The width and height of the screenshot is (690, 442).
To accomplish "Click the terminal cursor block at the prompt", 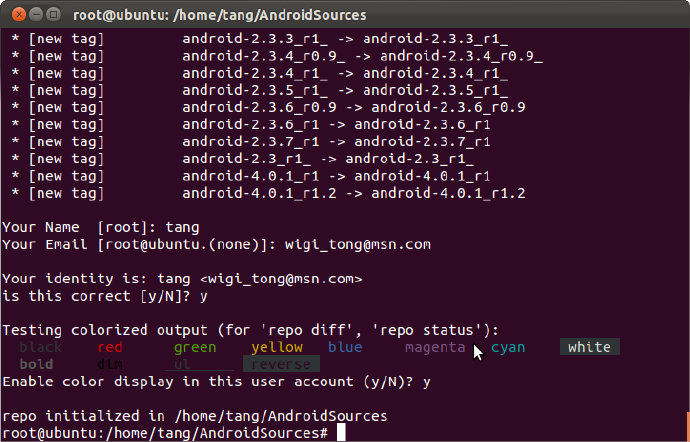I will (341, 433).
